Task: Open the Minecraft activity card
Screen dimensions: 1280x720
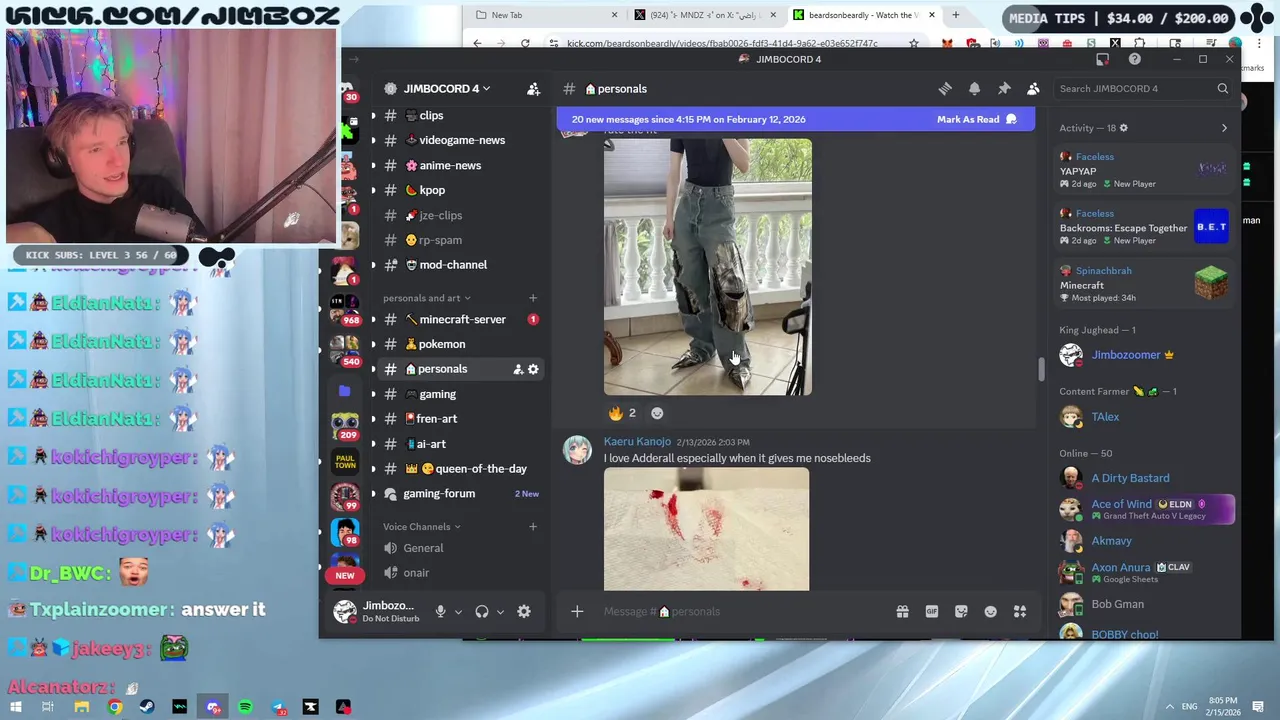Action: [1145, 284]
